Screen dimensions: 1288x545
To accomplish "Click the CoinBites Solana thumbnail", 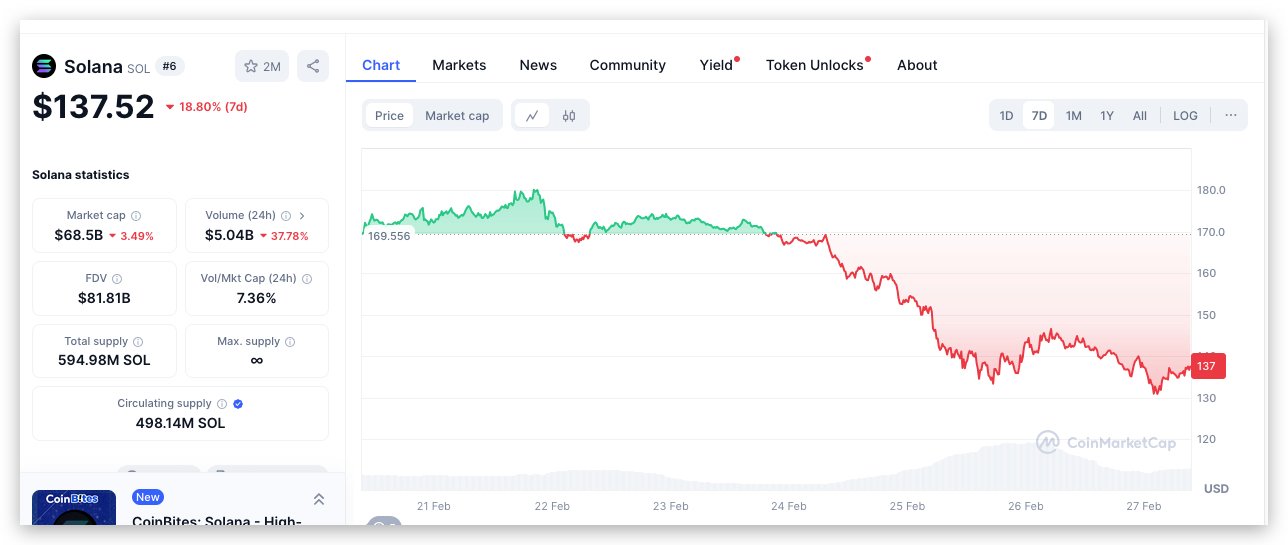I will pyautogui.click(x=66, y=509).
